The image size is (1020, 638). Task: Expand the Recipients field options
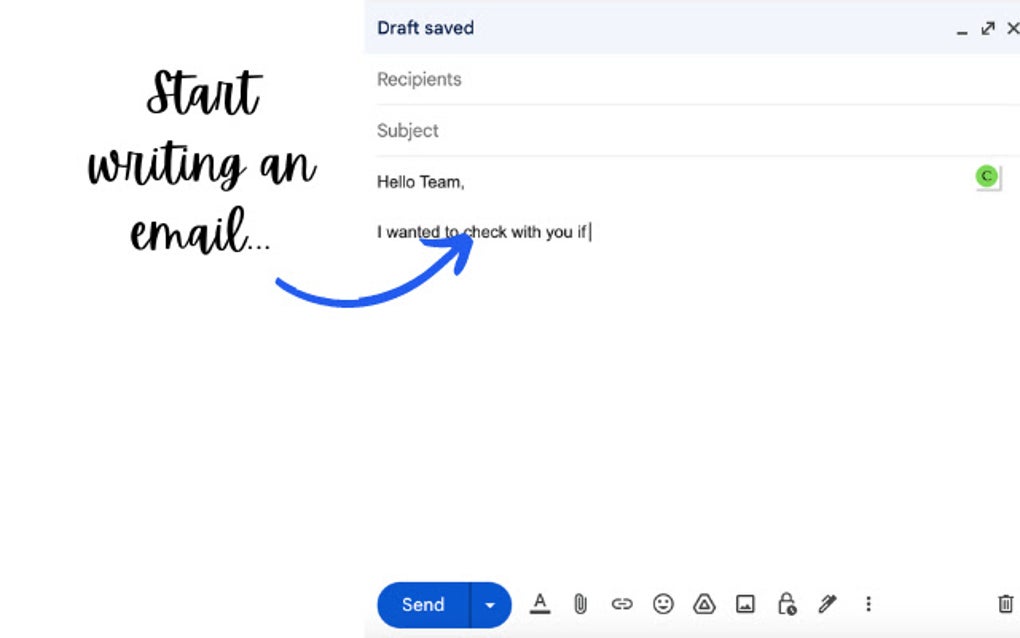pos(419,79)
